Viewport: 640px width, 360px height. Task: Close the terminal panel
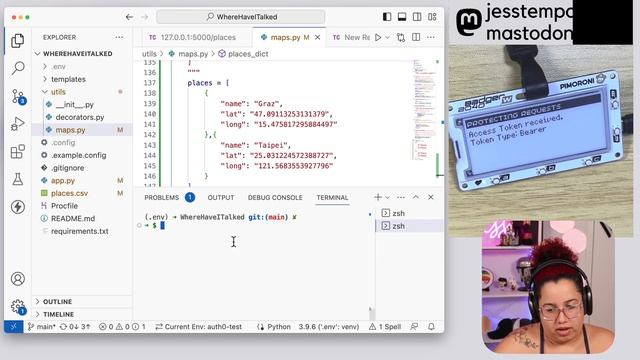tap(431, 197)
